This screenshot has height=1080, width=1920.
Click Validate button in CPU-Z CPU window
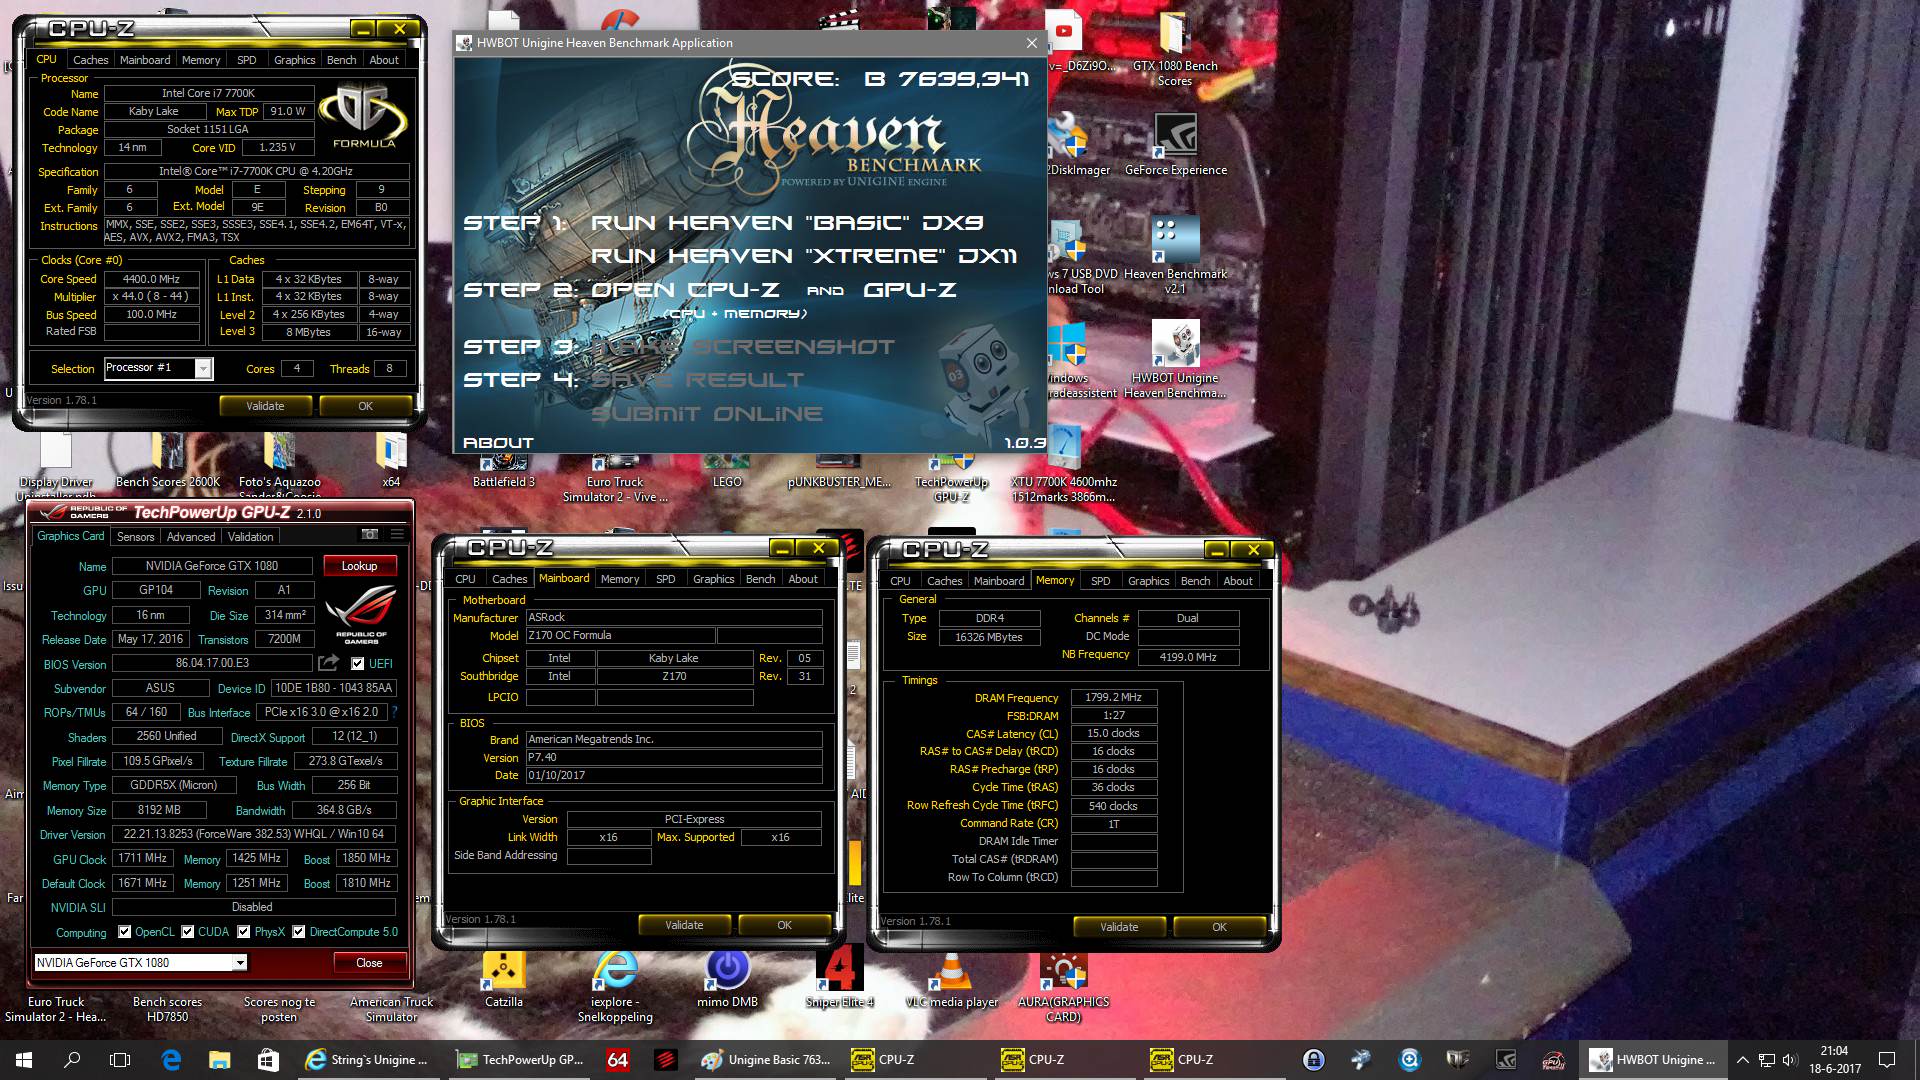click(x=265, y=406)
